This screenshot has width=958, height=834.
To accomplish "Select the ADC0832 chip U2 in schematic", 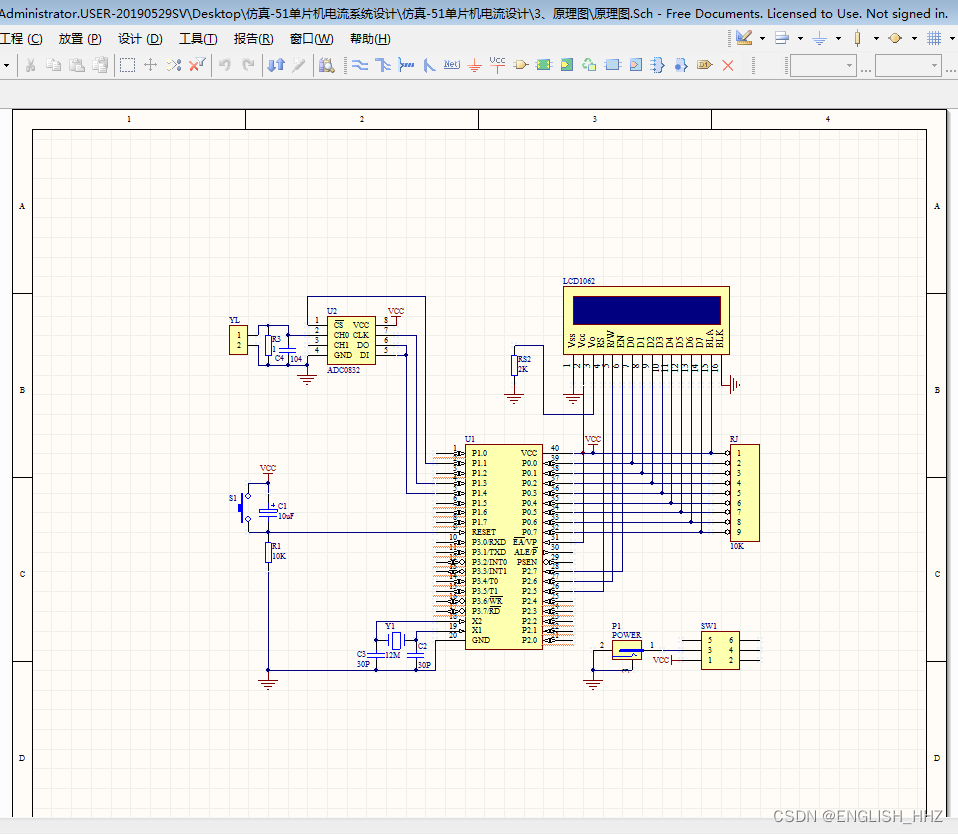I will click(x=351, y=341).
